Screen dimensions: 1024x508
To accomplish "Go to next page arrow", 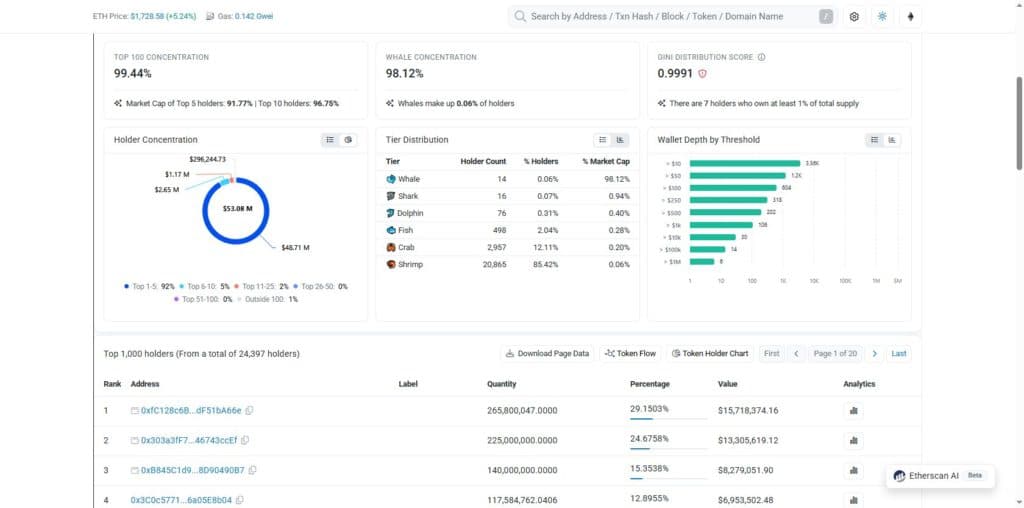I will pyautogui.click(x=874, y=353).
